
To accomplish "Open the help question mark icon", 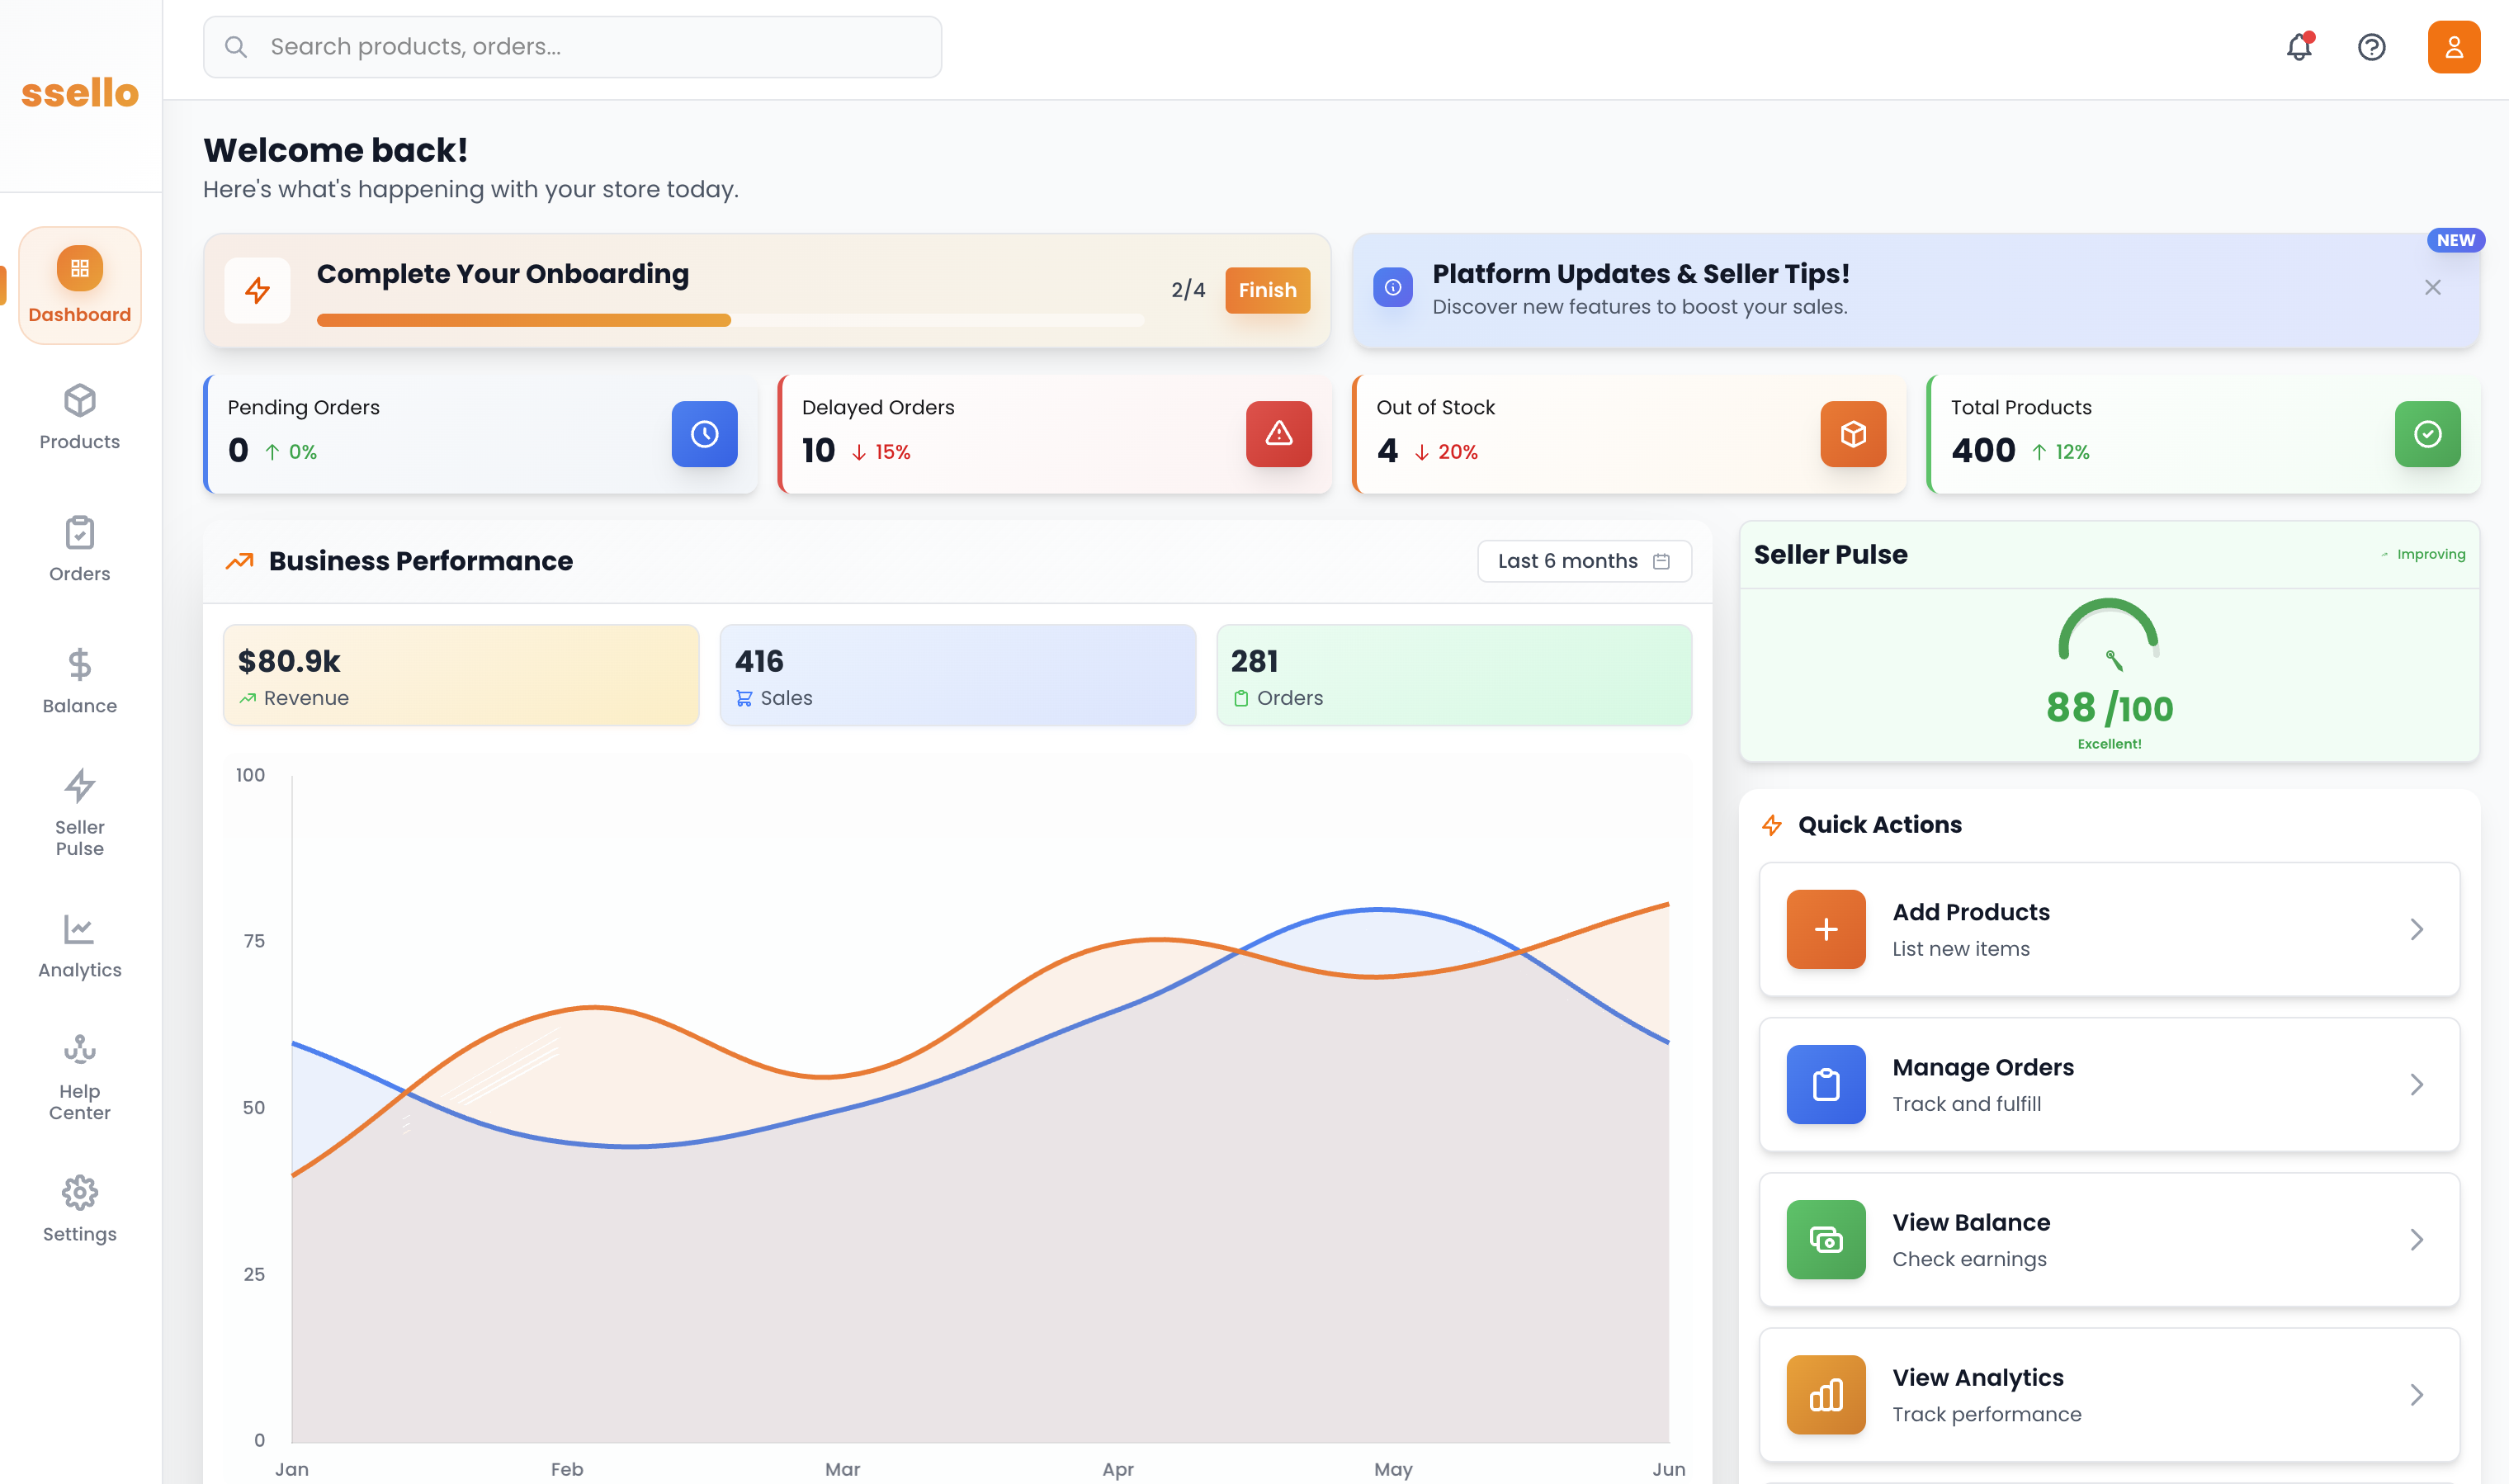I will click(x=2371, y=47).
